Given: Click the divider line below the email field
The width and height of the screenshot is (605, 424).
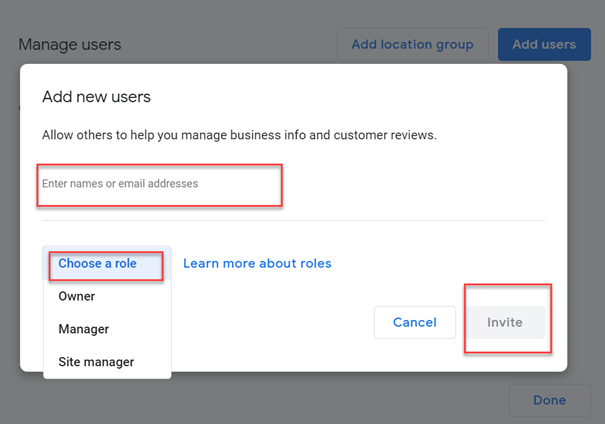Looking at the screenshot, I should click(300, 220).
